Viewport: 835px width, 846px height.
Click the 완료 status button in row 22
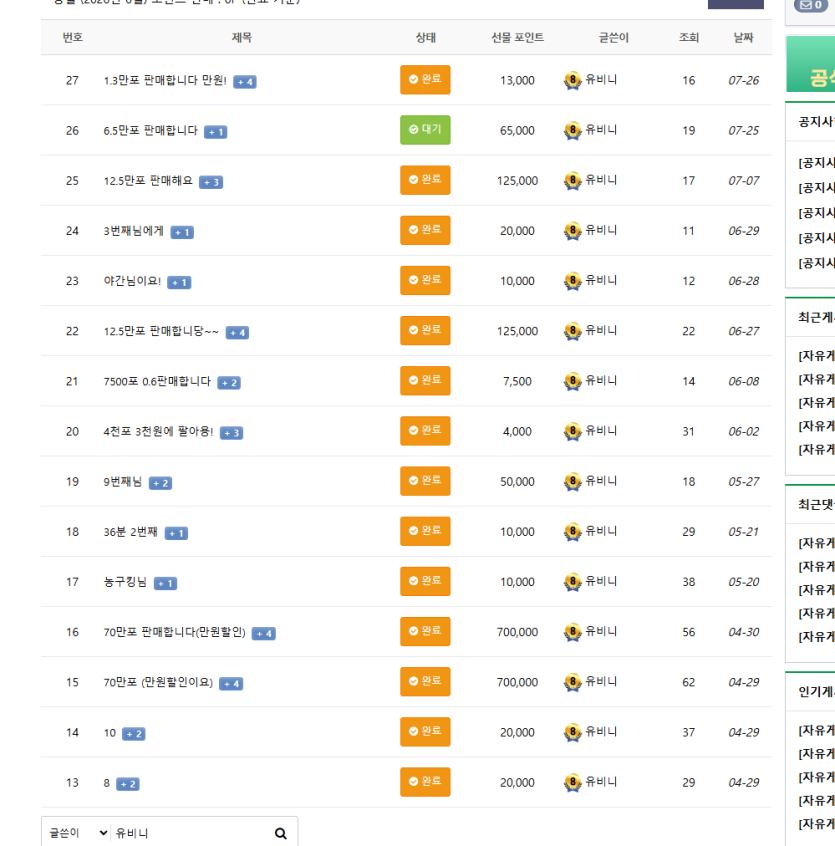pos(425,331)
